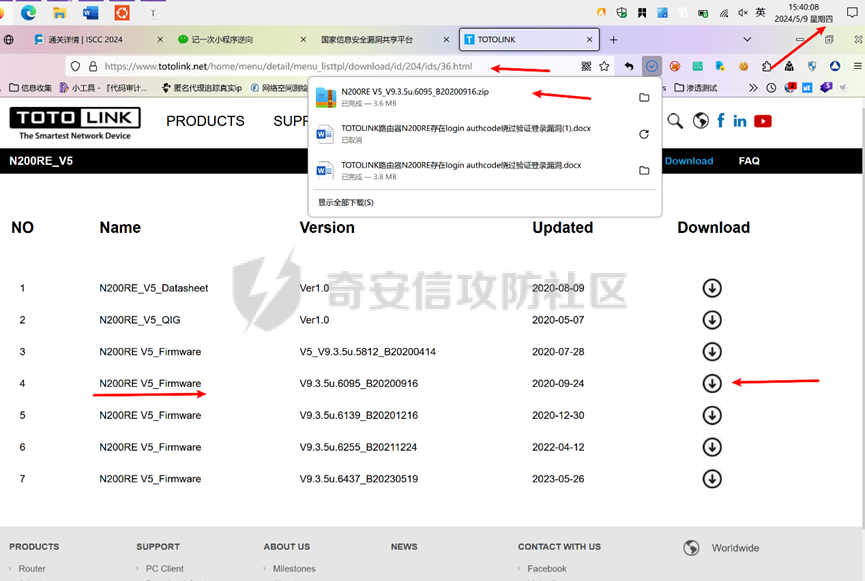Viewport: 865px width, 581px height.
Task: Download the N200RE_V5_Datasheet file
Action: tap(712, 288)
